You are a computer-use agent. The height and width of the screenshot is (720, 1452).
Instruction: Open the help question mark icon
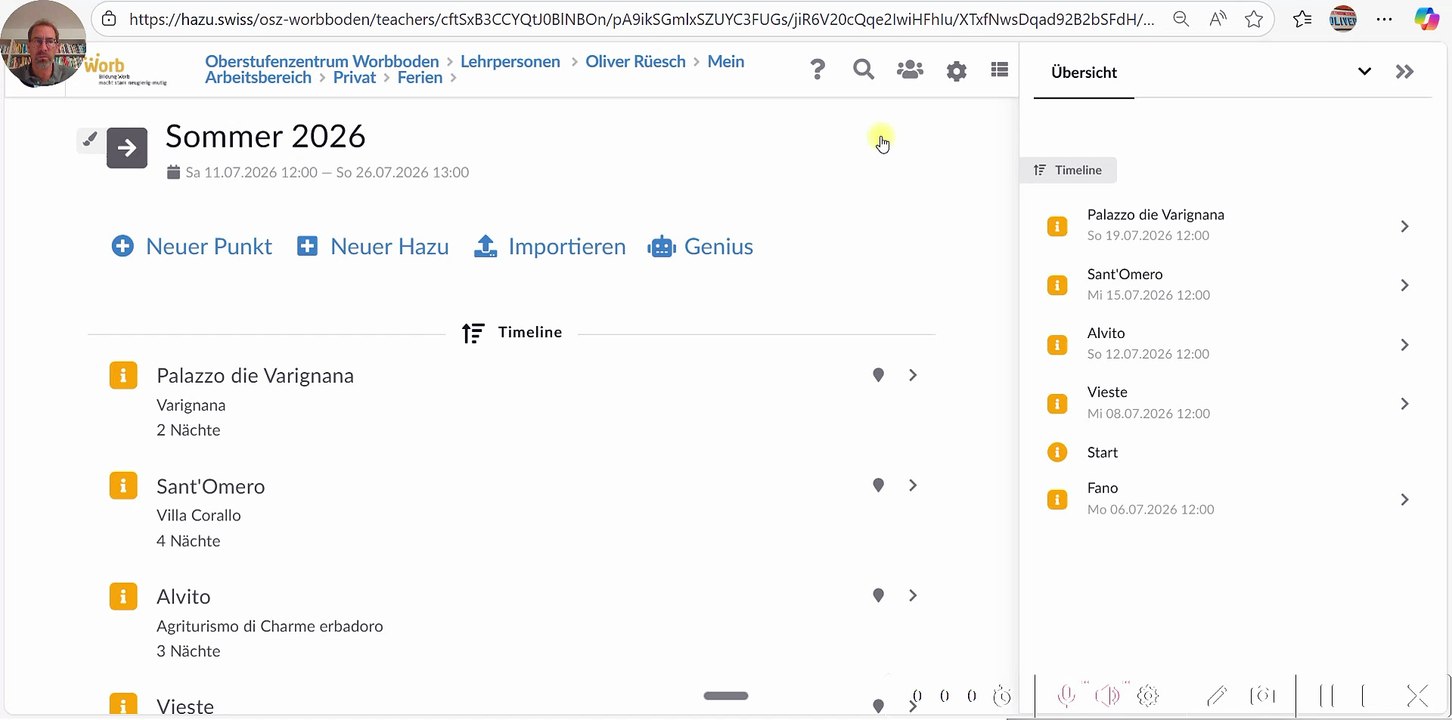(x=818, y=69)
